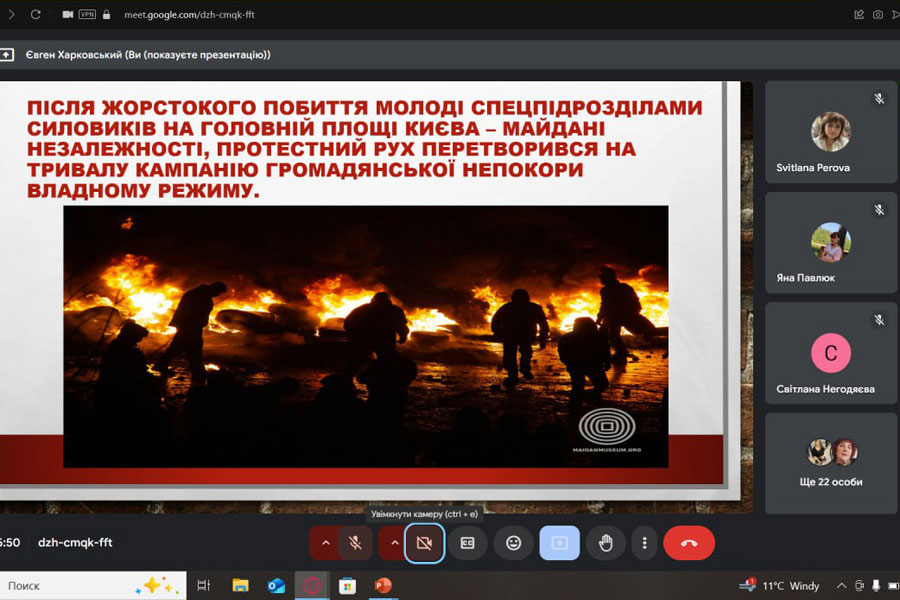
Task: Open Outlook from the taskbar
Action: coord(276,586)
